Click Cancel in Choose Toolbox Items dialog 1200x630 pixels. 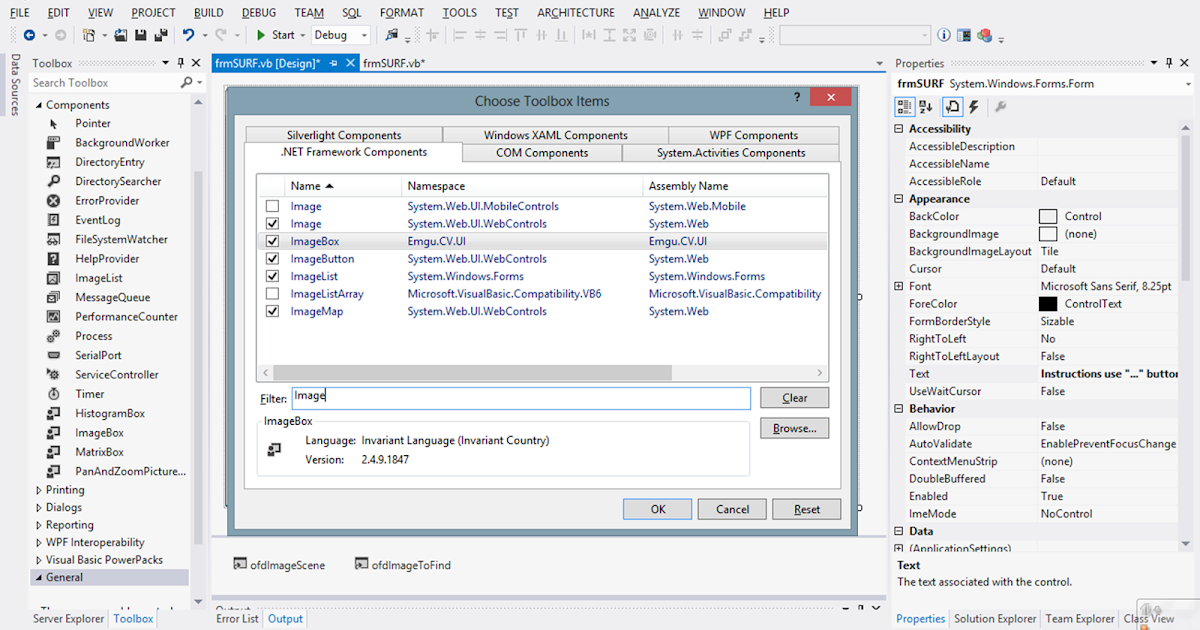pyautogui.click(x=733, y=509)
